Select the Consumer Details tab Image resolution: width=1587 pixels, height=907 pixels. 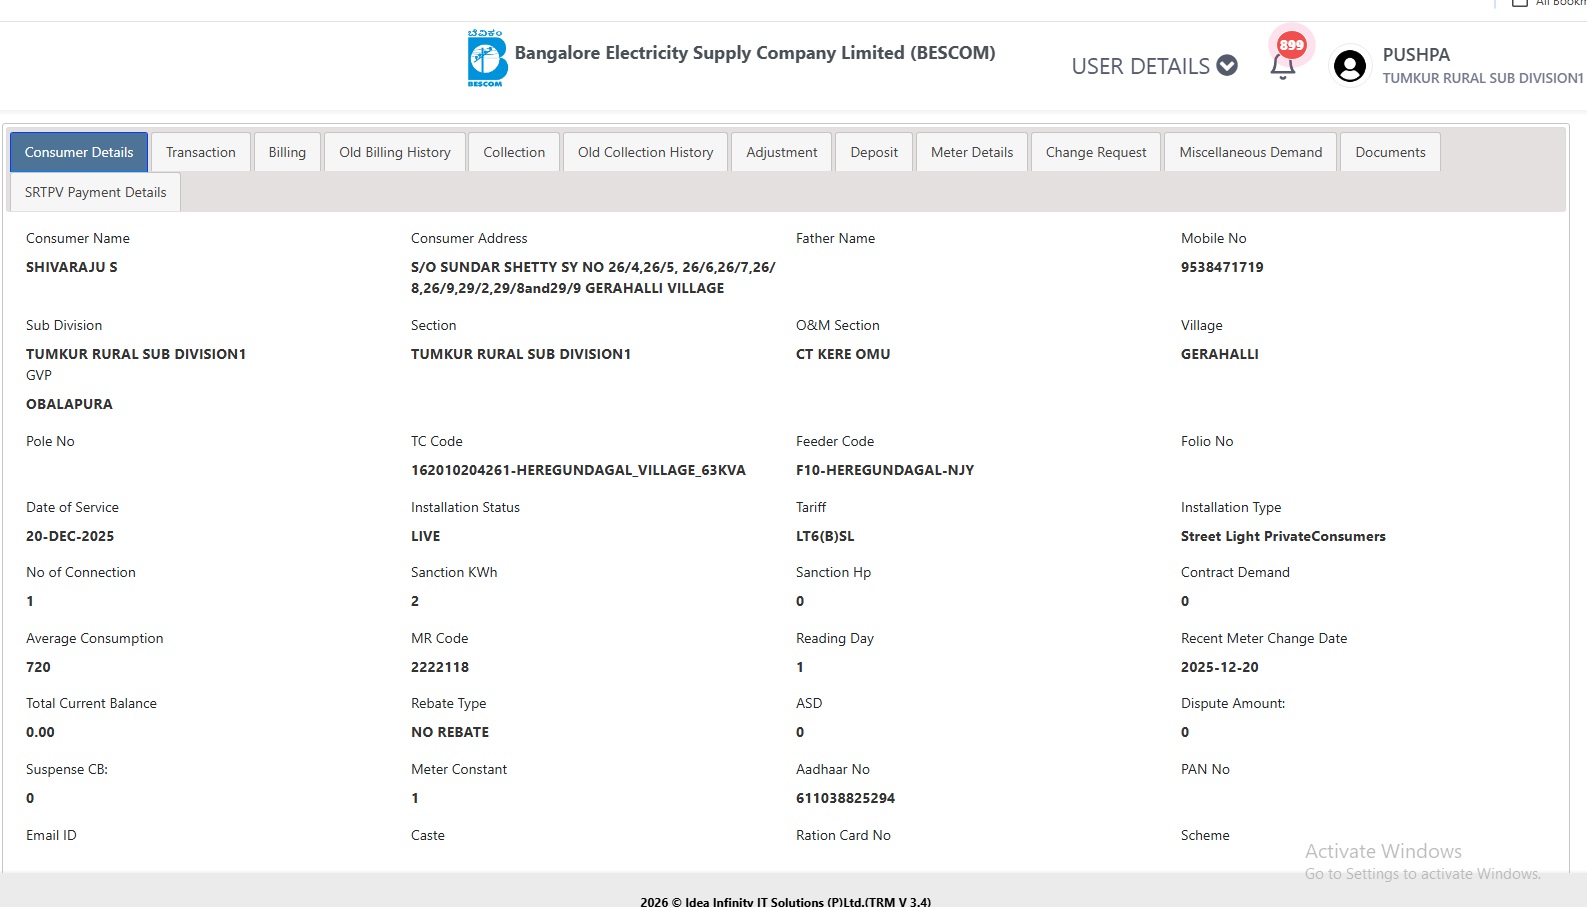coord(79,152)
